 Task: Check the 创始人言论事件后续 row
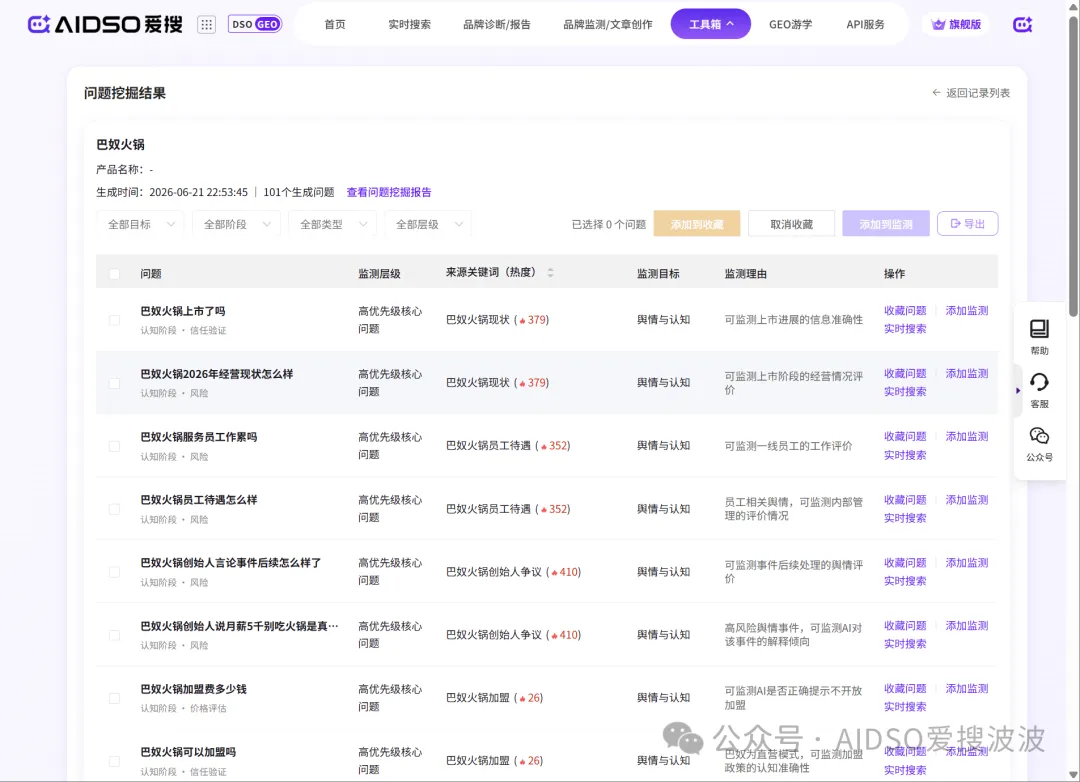tap(114, 572)
